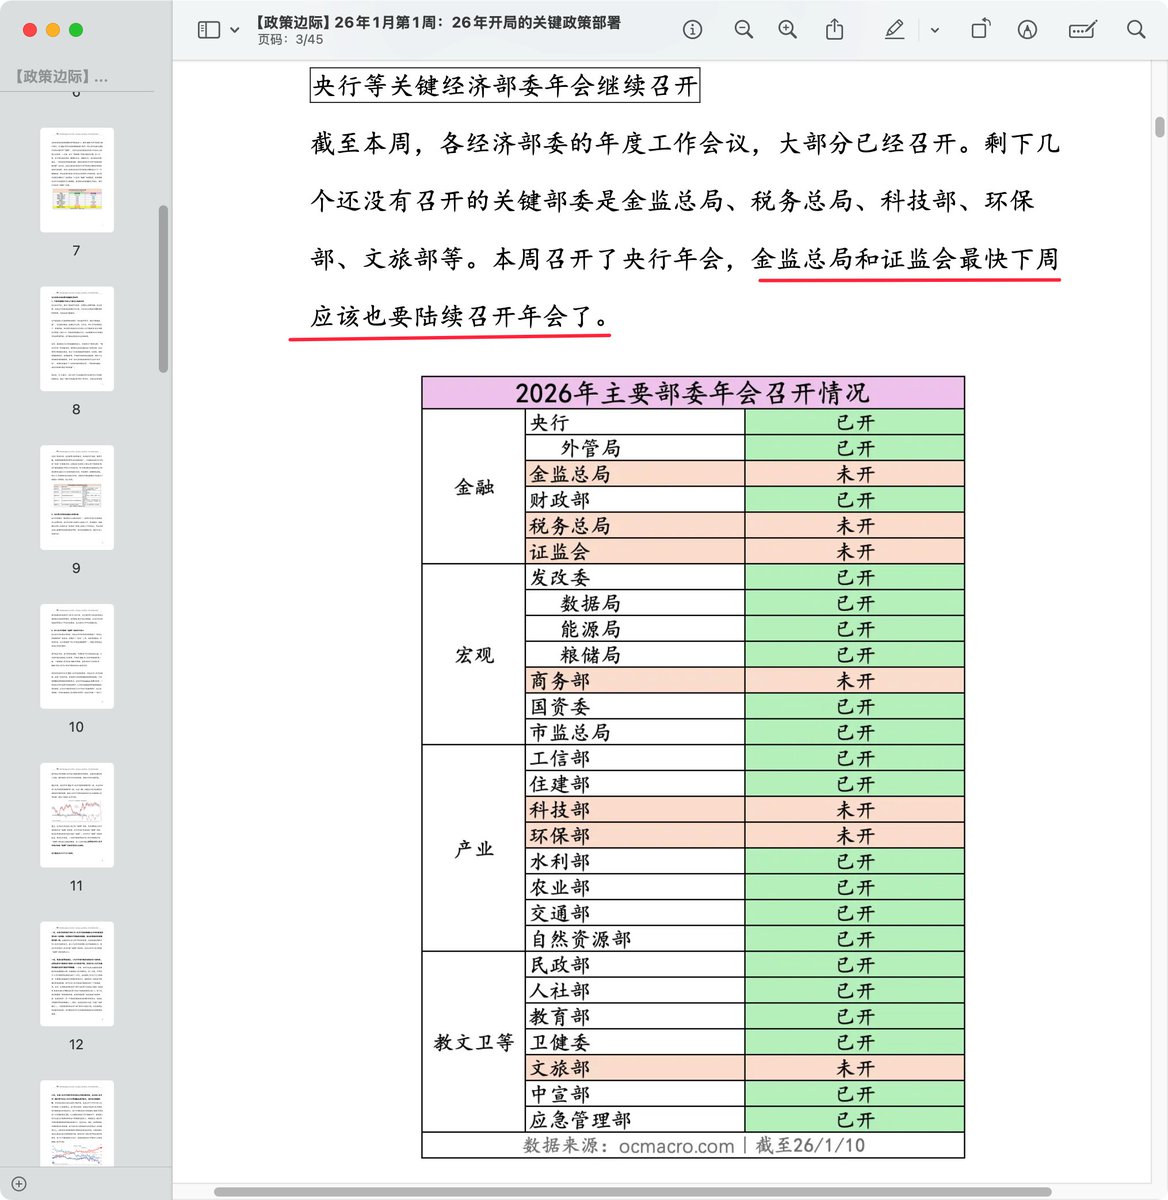Click the 应急管理部 table cell

coord(635,1120)
